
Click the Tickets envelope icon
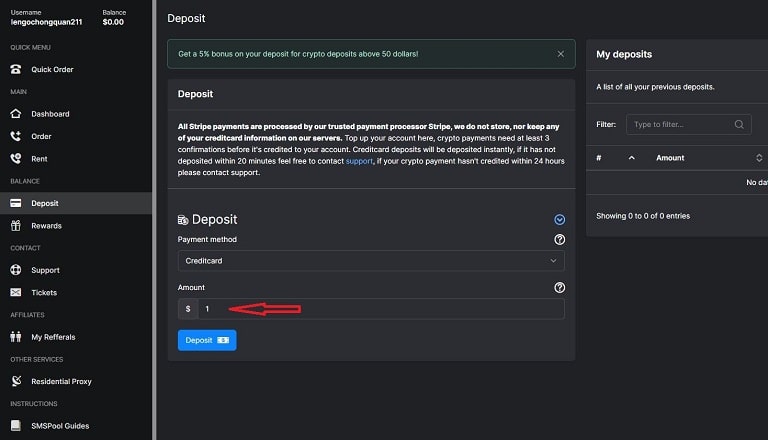[15, 293]
